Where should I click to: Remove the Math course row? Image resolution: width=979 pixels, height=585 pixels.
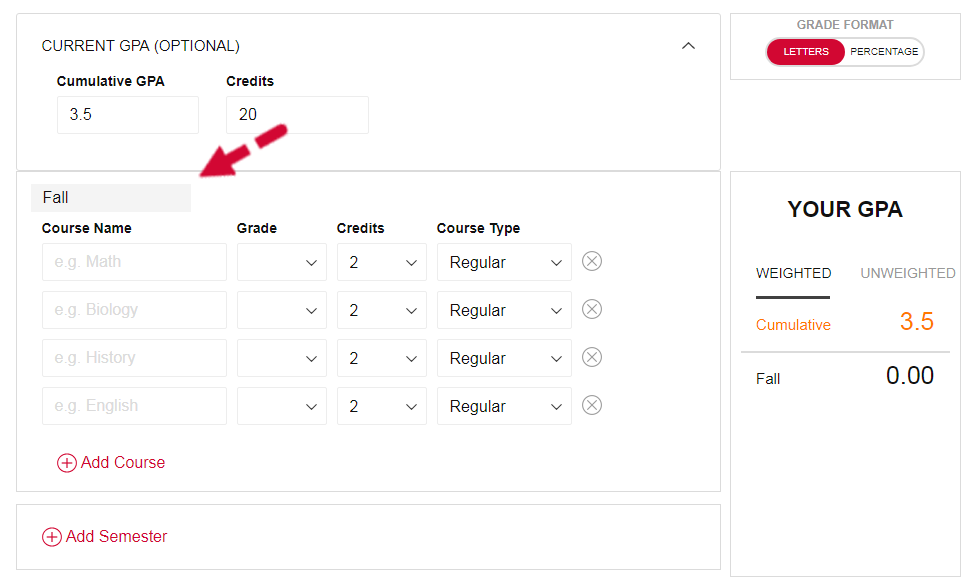591,261
